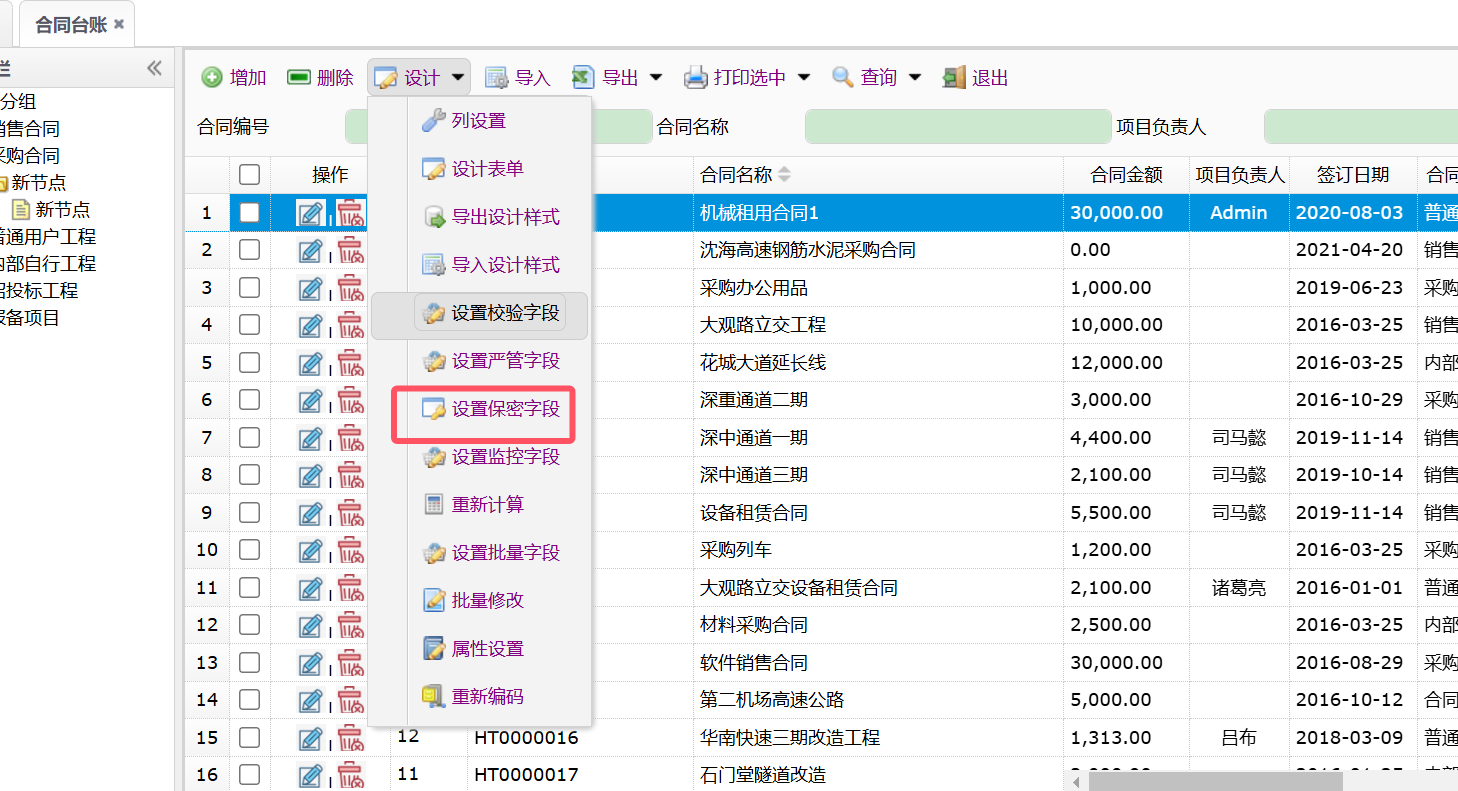
Task: Expand the Export (导出) dropdown arrow
Action: tap(656, 78)
